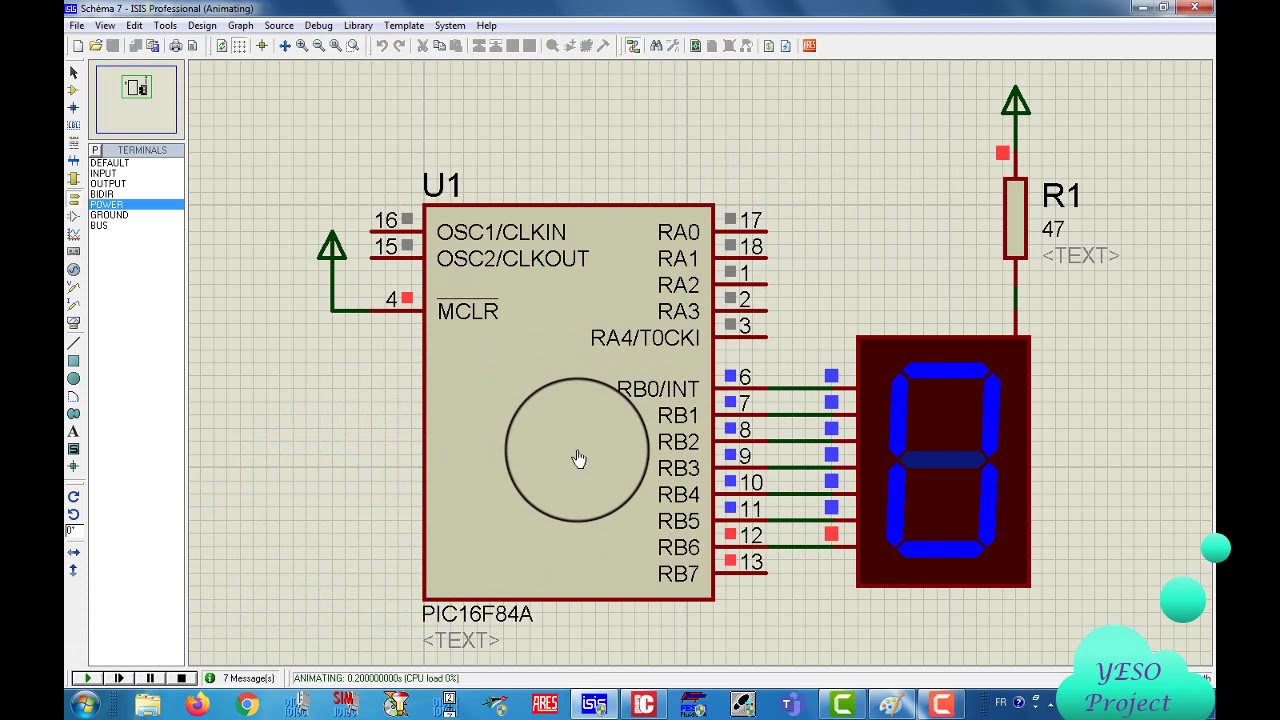The width and height of the screenshot is (1280, 720).
Task: Toggle the wire autorouter
Action: (633, 46)
